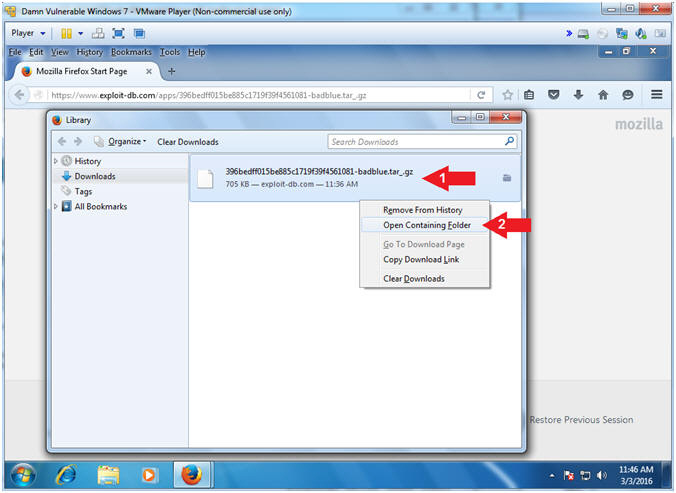The height and width of the screenshot is (493, 676).
Task: Click the Firefox Hello chat icon
Action: (x=628, y=95)
